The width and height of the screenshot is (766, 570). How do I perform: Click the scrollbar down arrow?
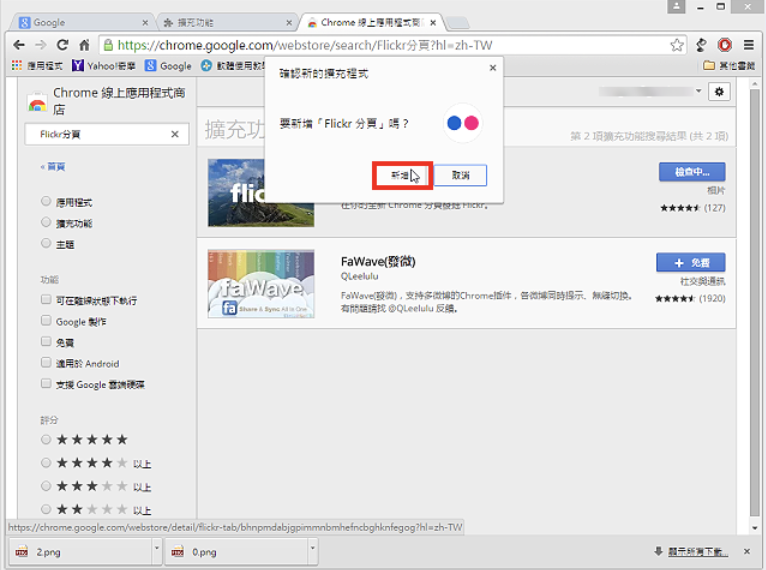pyautogui.click(x=755, y=528)
